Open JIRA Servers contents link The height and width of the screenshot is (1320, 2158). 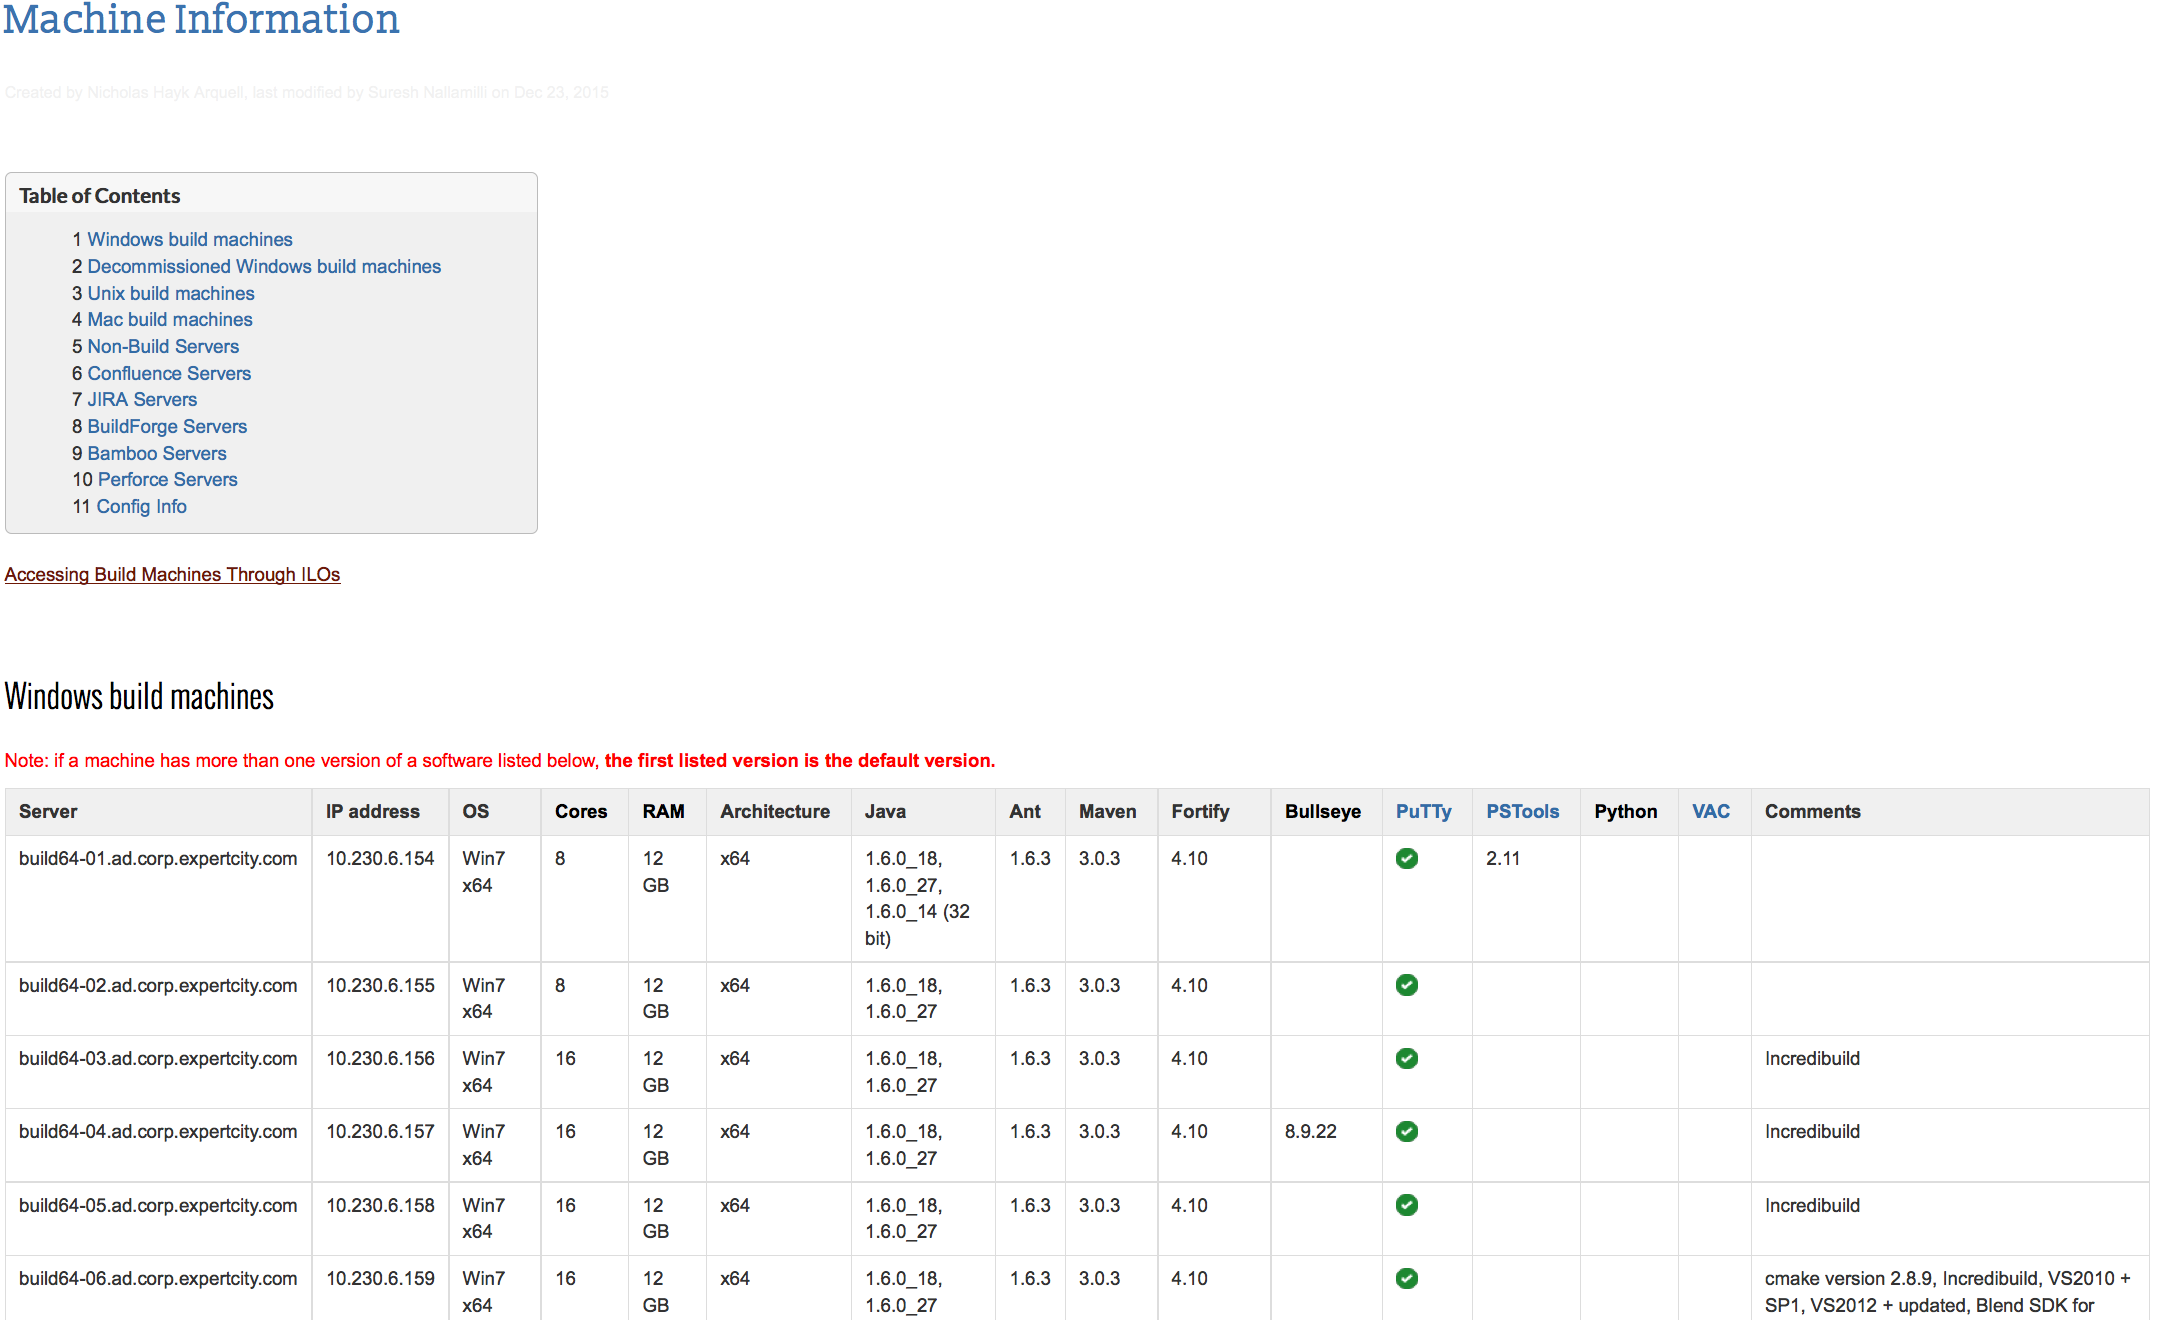[142, 399]
